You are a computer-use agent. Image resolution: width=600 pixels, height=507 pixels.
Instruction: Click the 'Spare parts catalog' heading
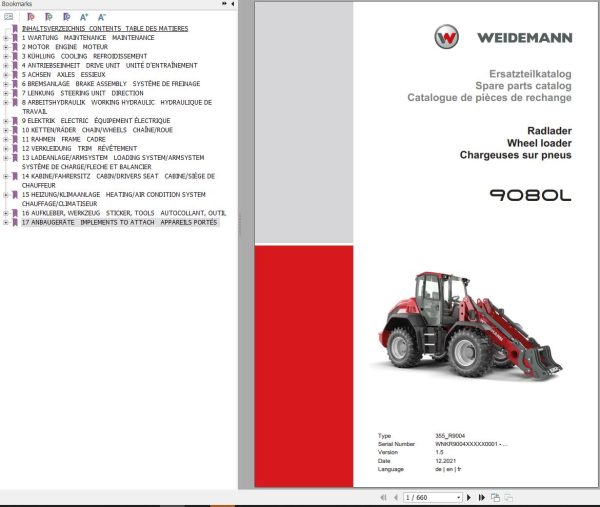[523, 86]
